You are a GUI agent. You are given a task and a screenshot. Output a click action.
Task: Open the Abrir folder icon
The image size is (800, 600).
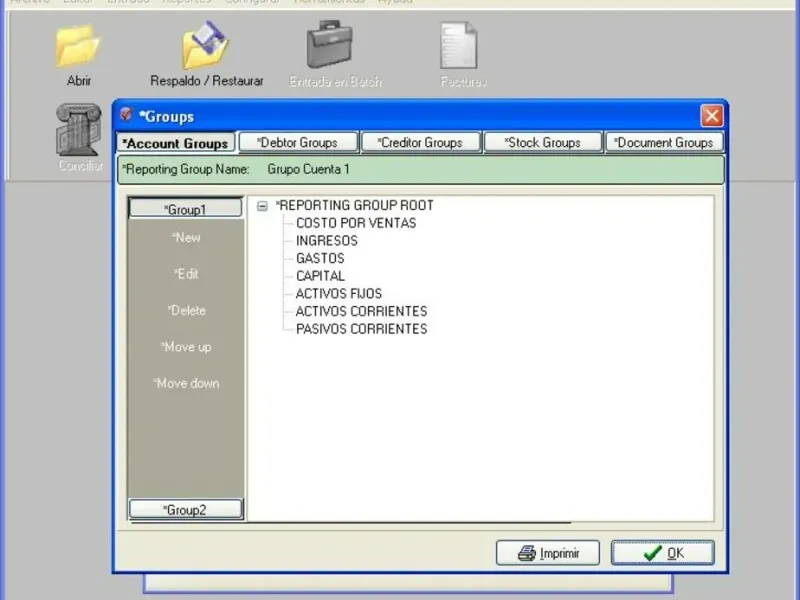pos(78,46)
